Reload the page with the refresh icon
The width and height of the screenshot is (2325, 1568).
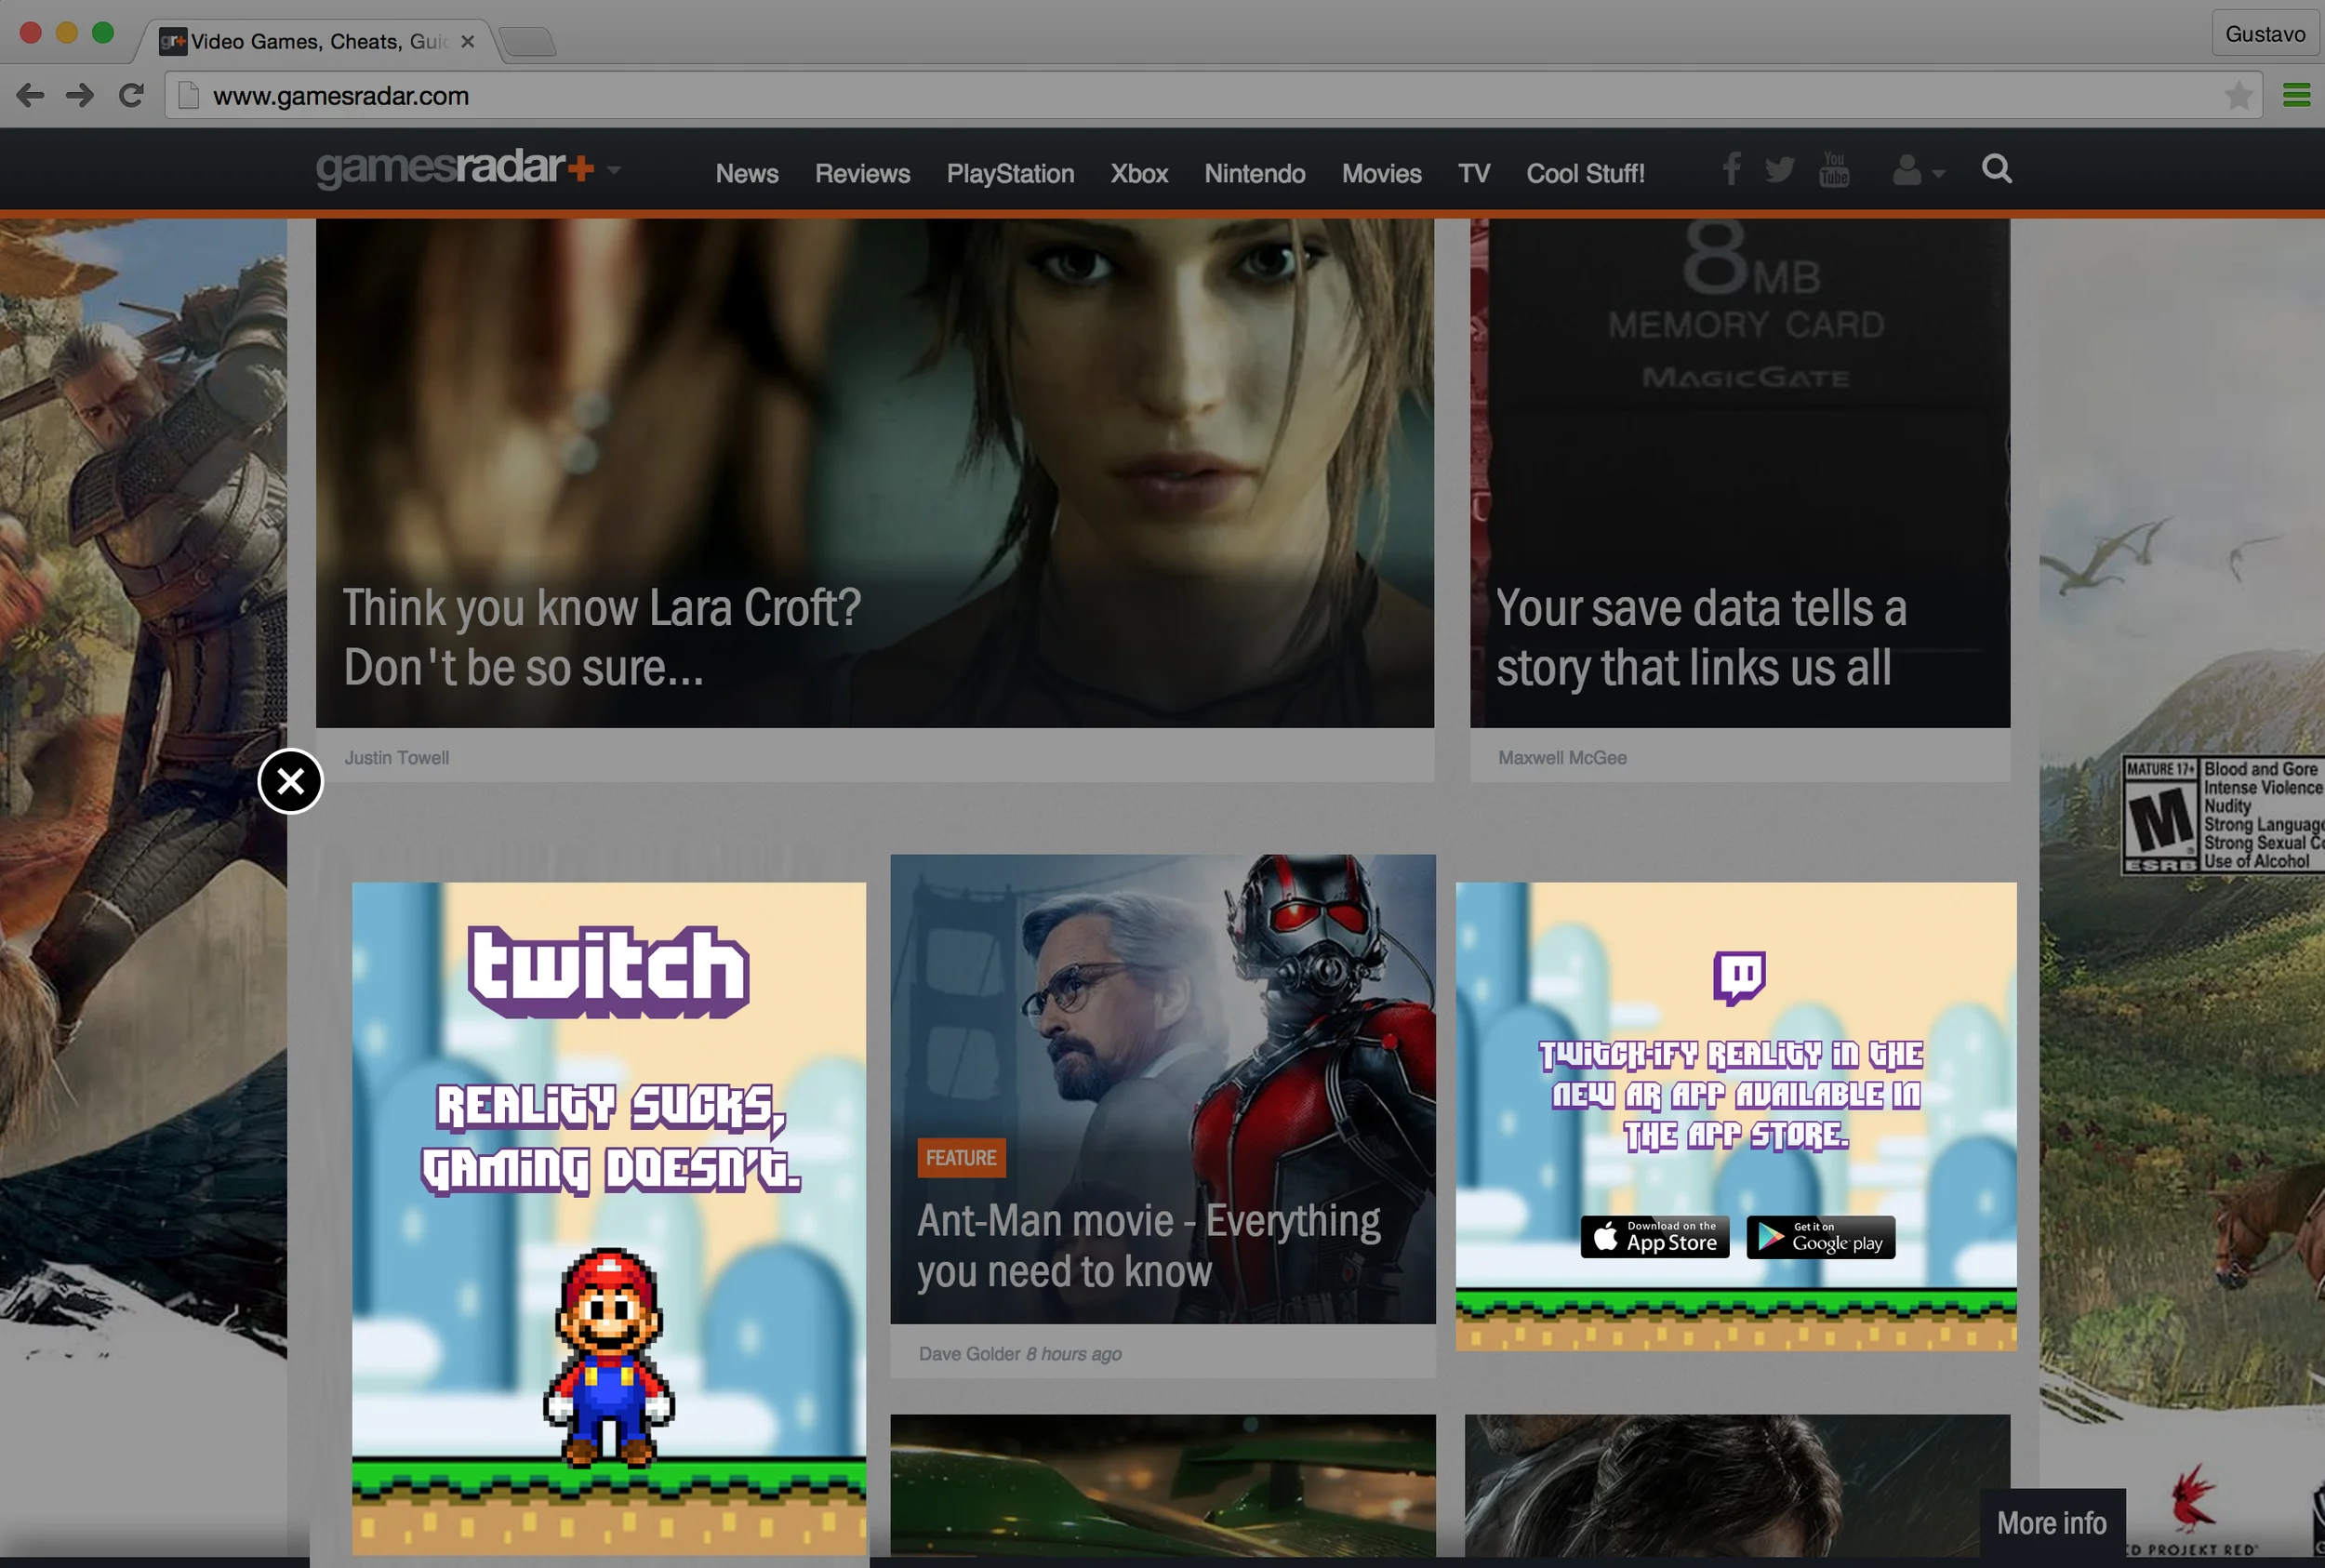(131, 96)
